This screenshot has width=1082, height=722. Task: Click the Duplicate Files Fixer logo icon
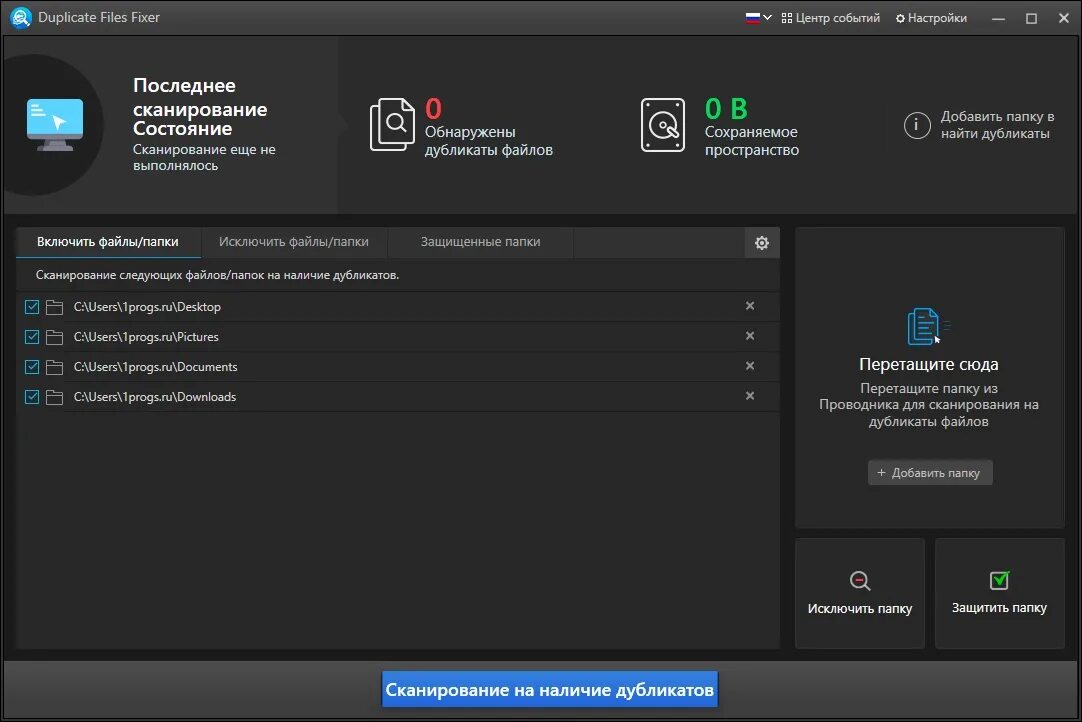[x=20, y=17]
